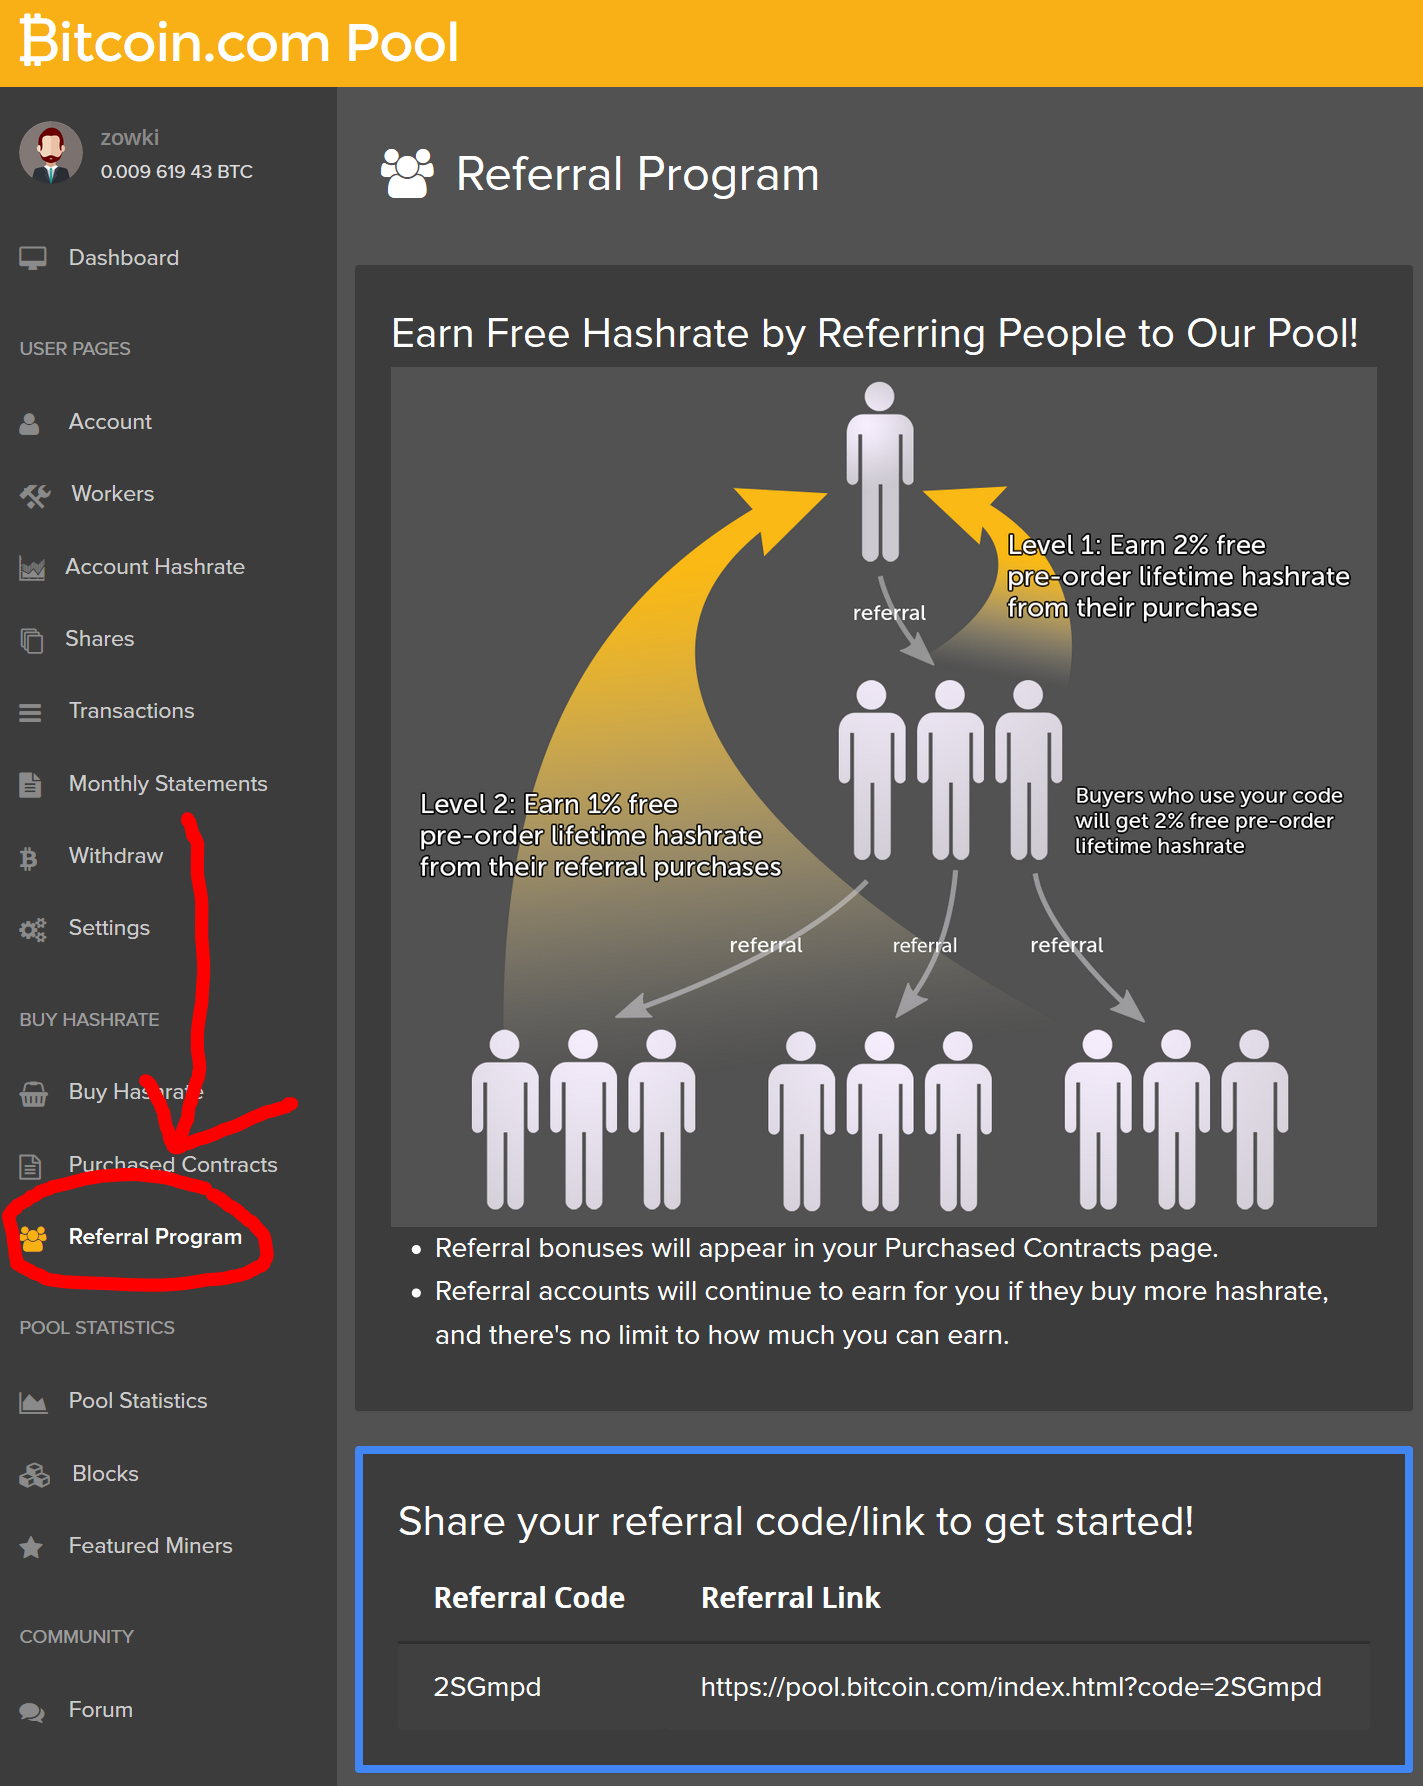Click the document icon beside Purchased Contracts
Screen dimensions: 1423x1786
point(30,1166)
